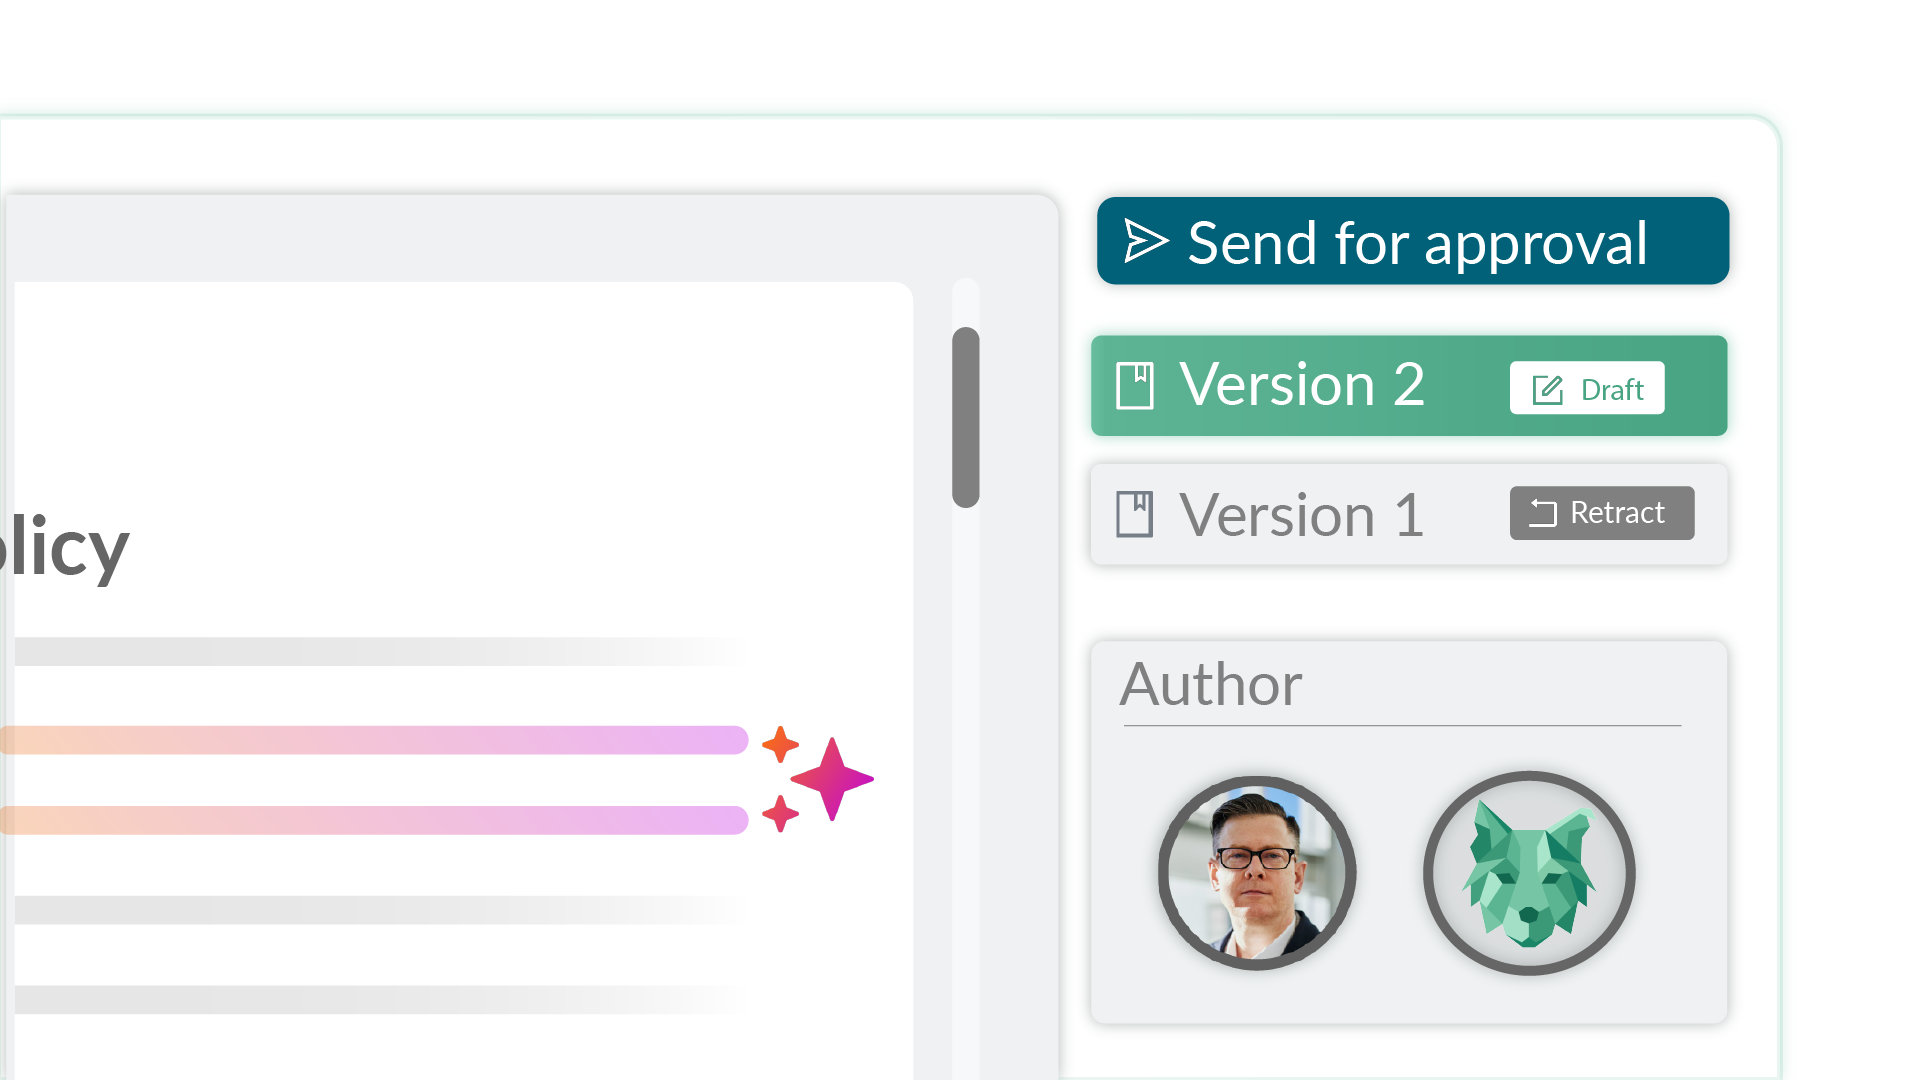Viewport: 1920px width, 1080px height.
Task: Click the small red sparkle star at bottom
Action: (x=780, y=814)
